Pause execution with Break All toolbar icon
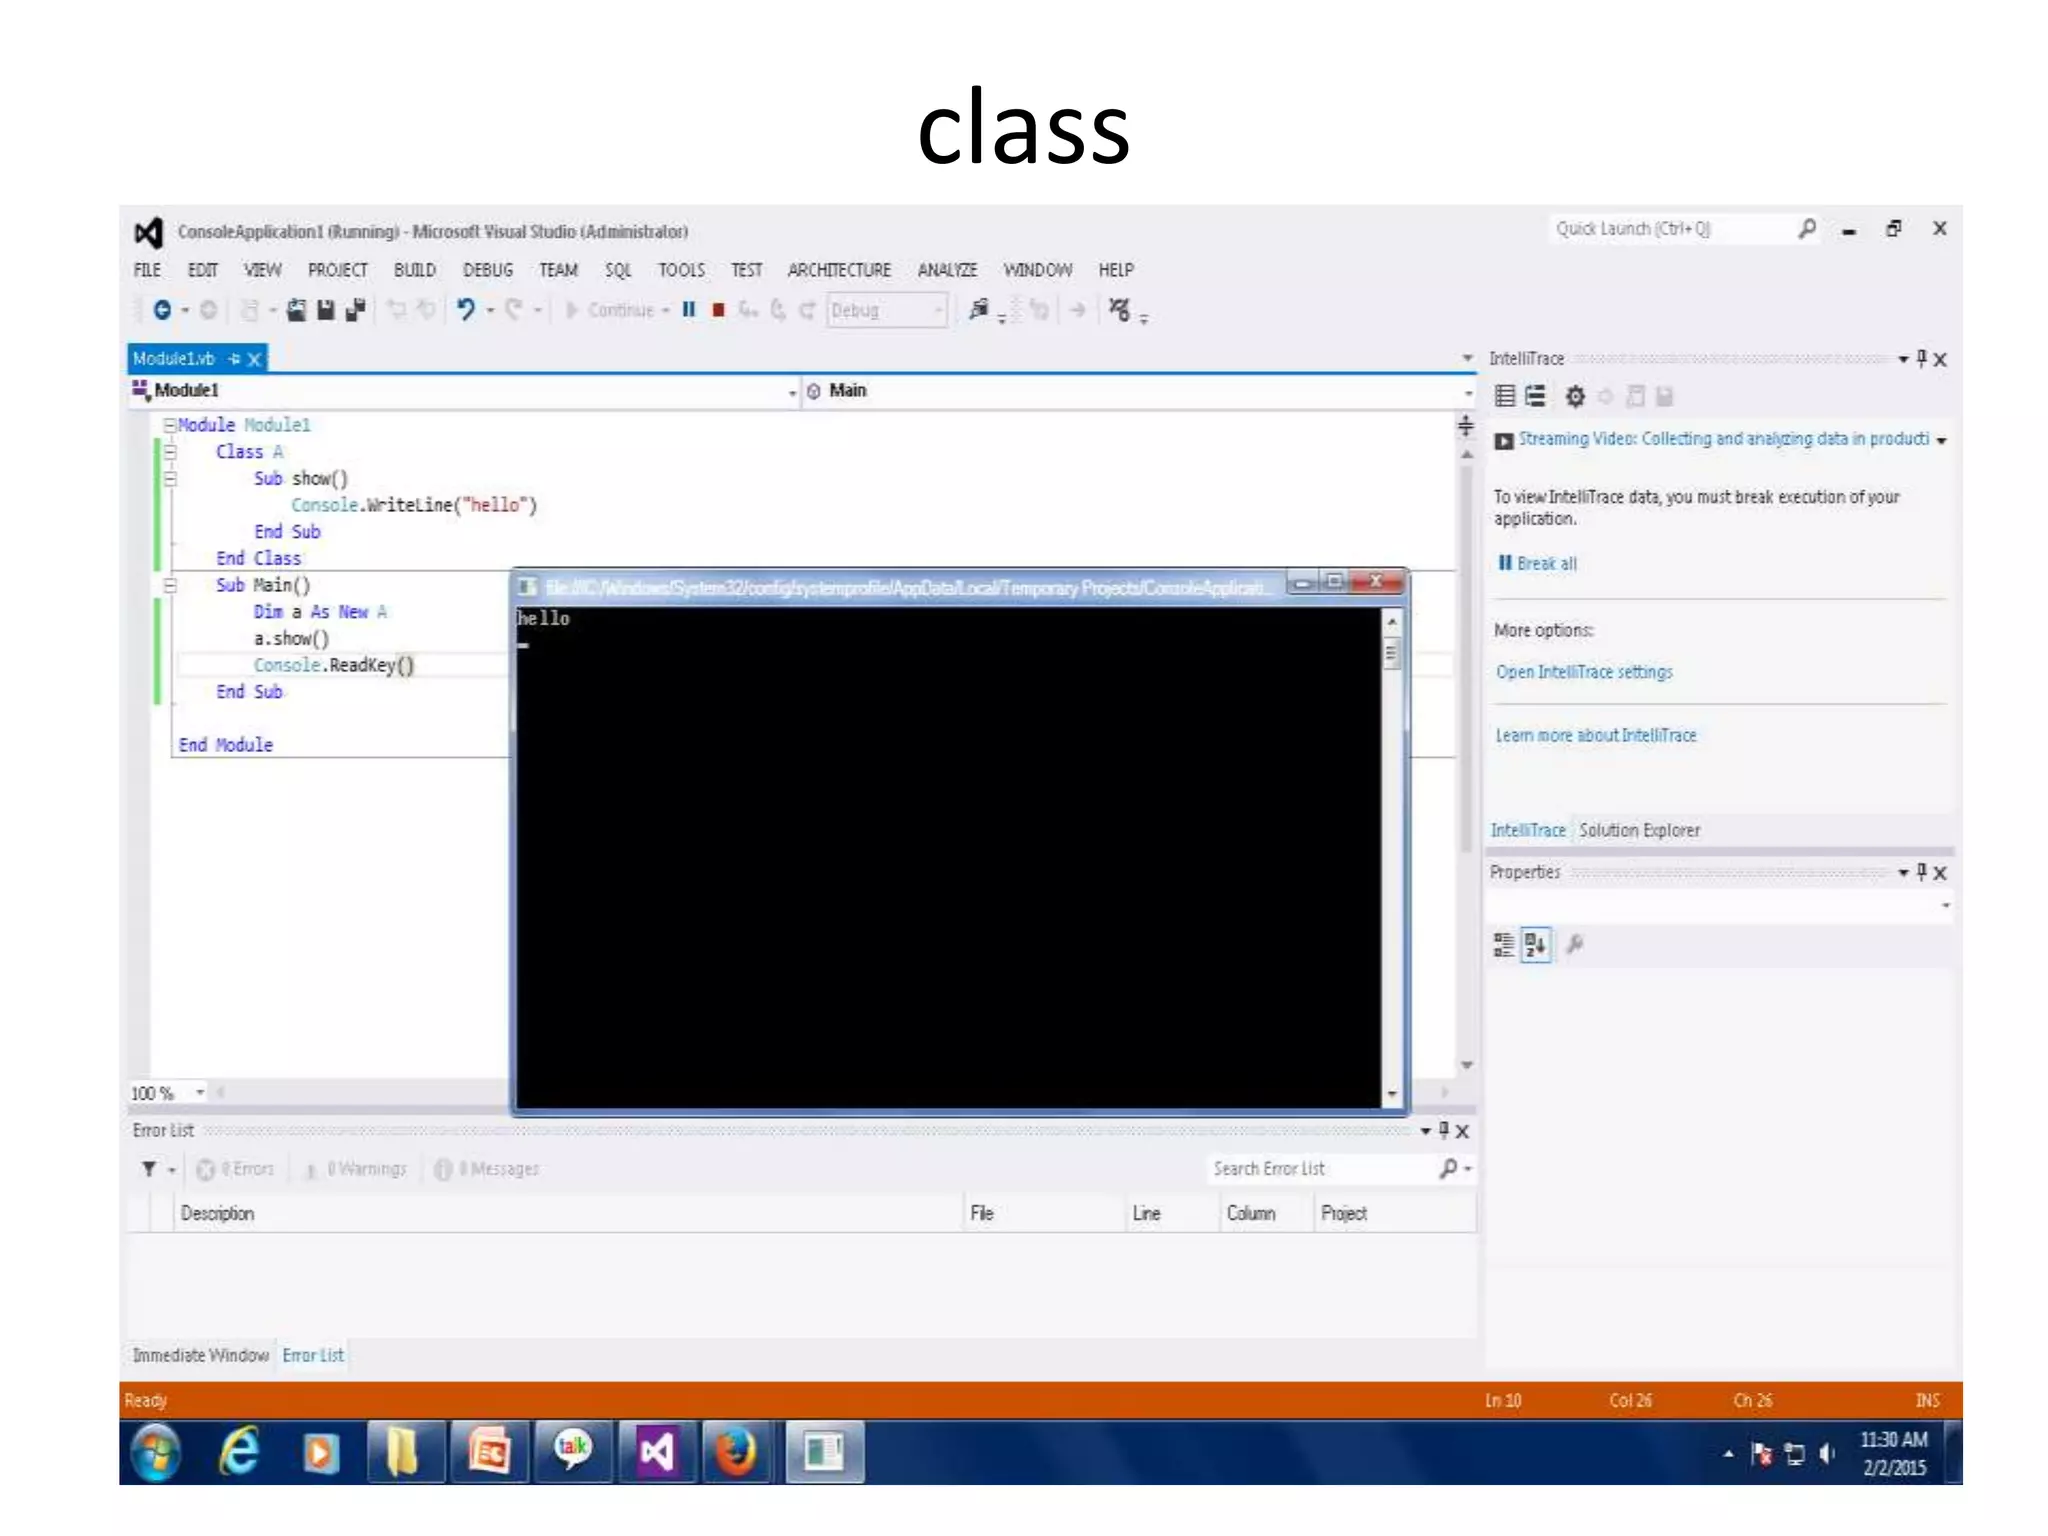This screenshot has width=2048, height=1536. pyautogui.click(x=689, y=310)
